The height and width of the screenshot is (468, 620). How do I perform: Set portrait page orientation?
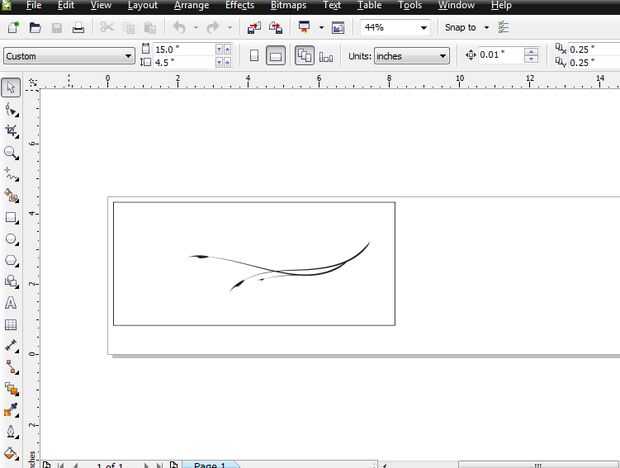pyautogui.click(x=254, y=56)
